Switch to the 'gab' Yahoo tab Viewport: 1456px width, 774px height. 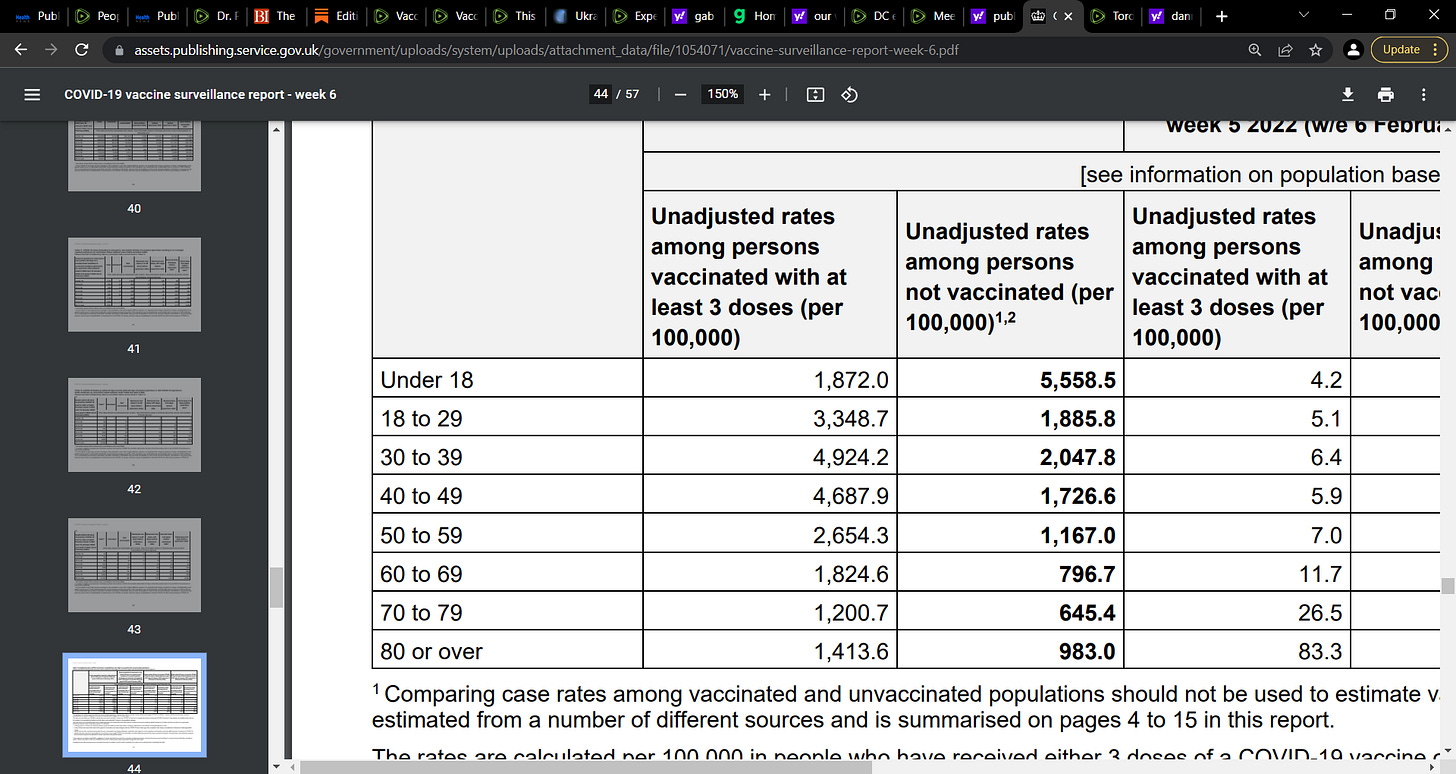pyautogui.click(x=694, y=16)
